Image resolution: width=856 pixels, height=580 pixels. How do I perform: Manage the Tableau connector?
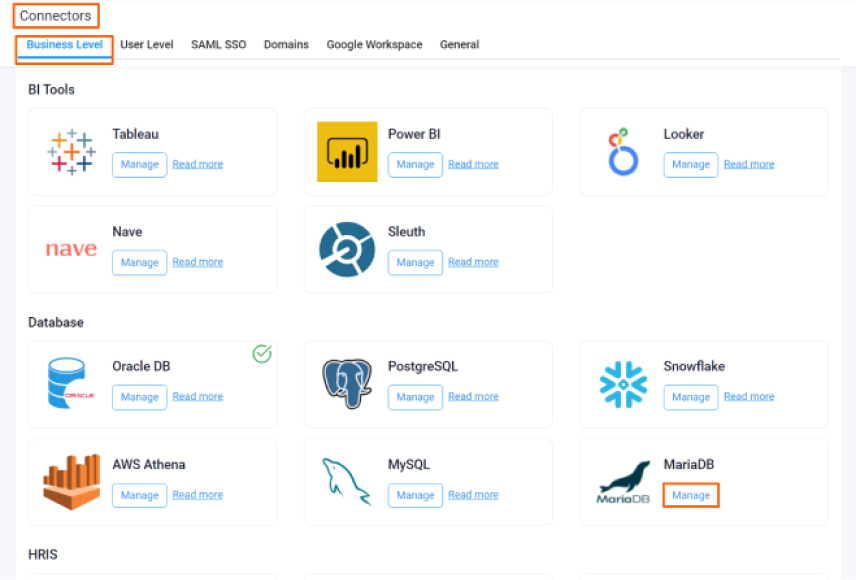pyautogui.click(x=140, y=164)
